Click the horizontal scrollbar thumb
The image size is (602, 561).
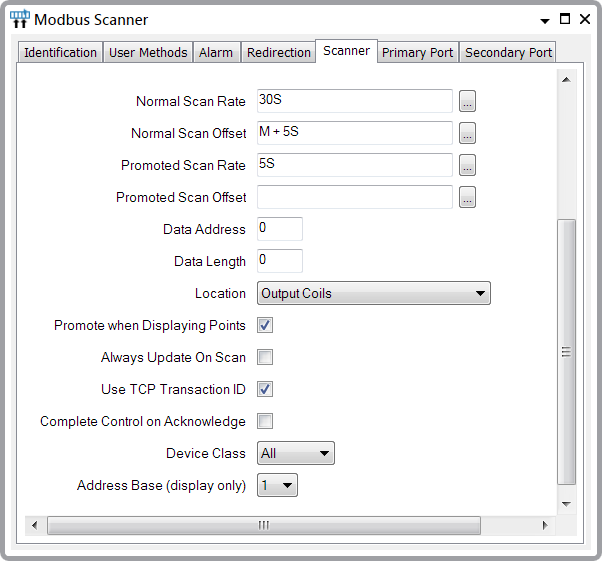click(x=264, y=525)
